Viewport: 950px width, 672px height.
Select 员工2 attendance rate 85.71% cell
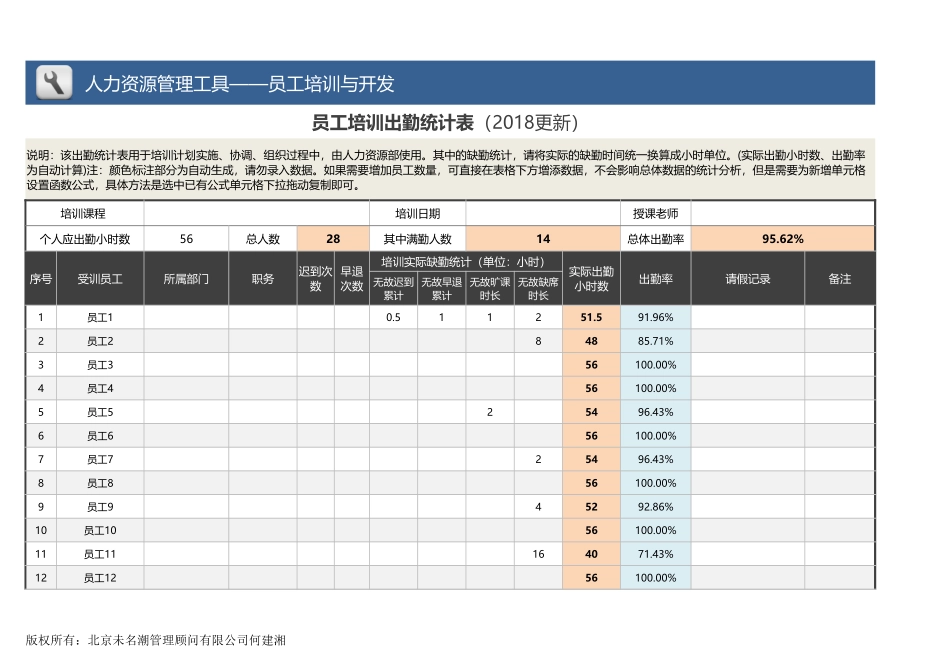pyautogui.click(x=655, y=341)
